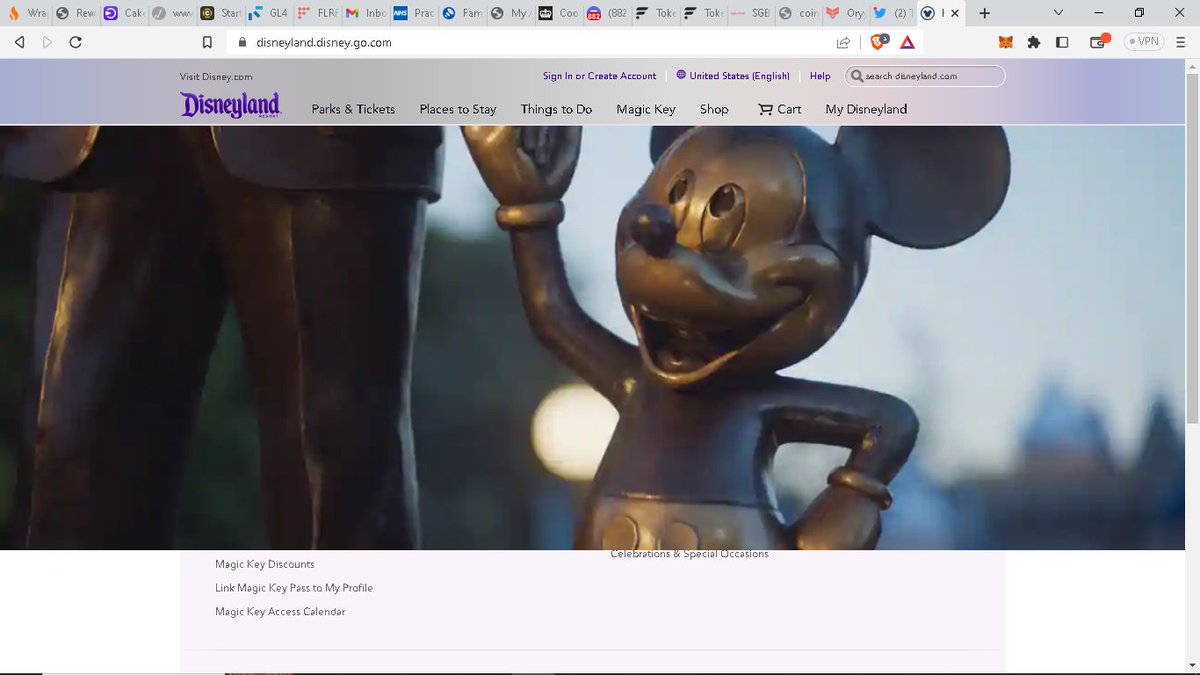Open the Brave Wallet icon

pyautogui.click(x=1099, y=42)
